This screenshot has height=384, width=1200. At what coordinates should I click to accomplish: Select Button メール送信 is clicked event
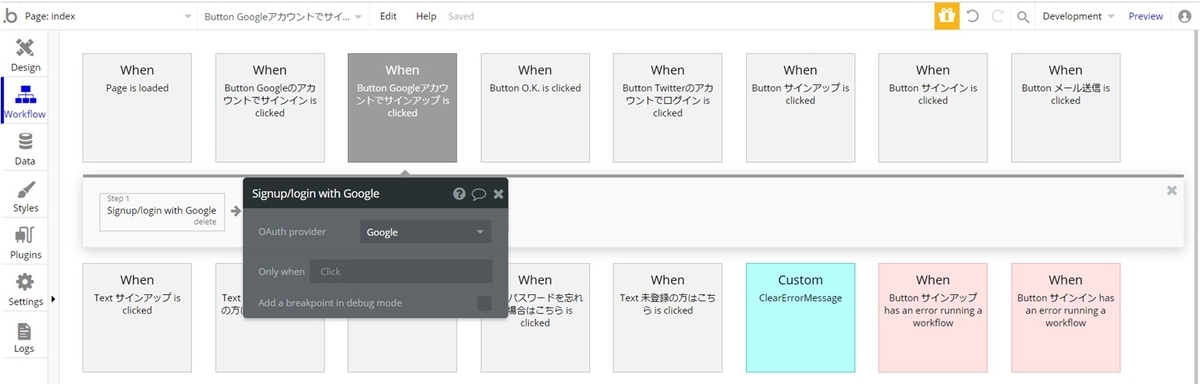[x=1065, y=107]
